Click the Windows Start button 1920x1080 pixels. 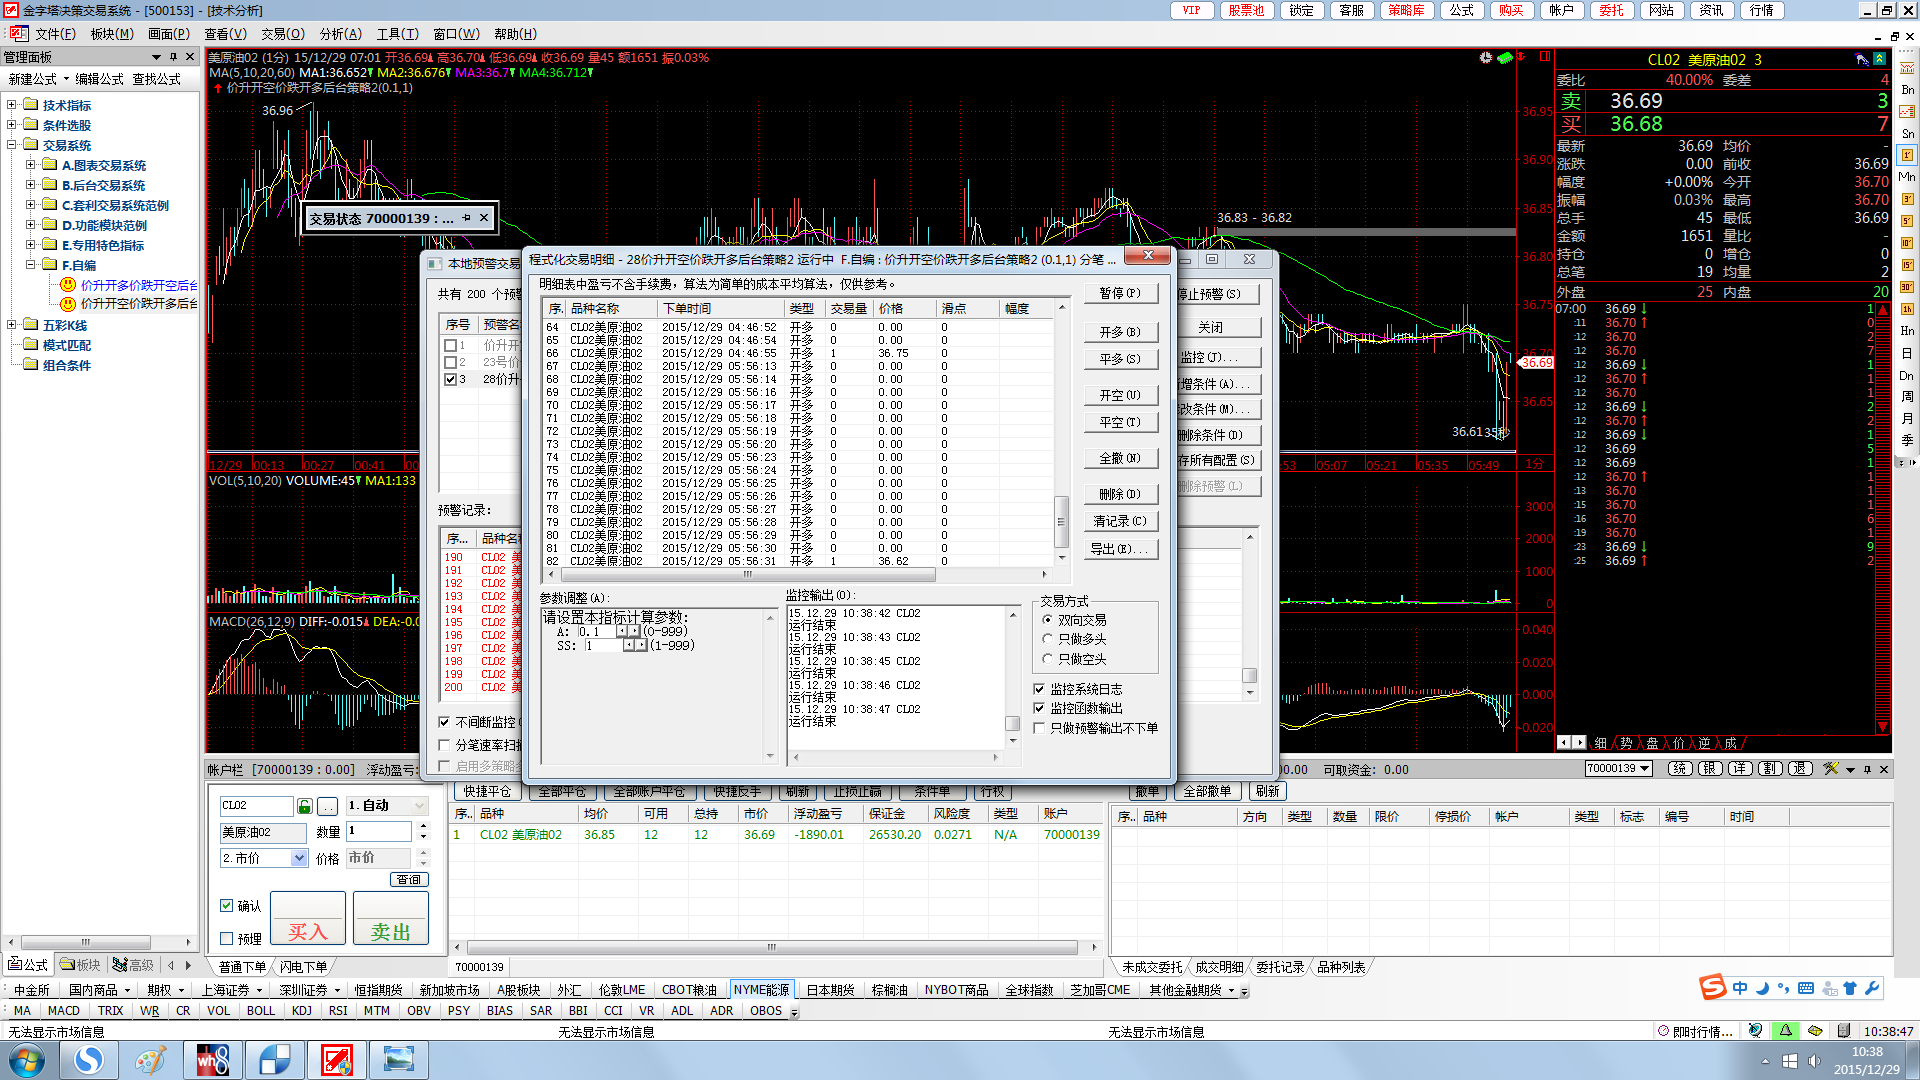26,1060
